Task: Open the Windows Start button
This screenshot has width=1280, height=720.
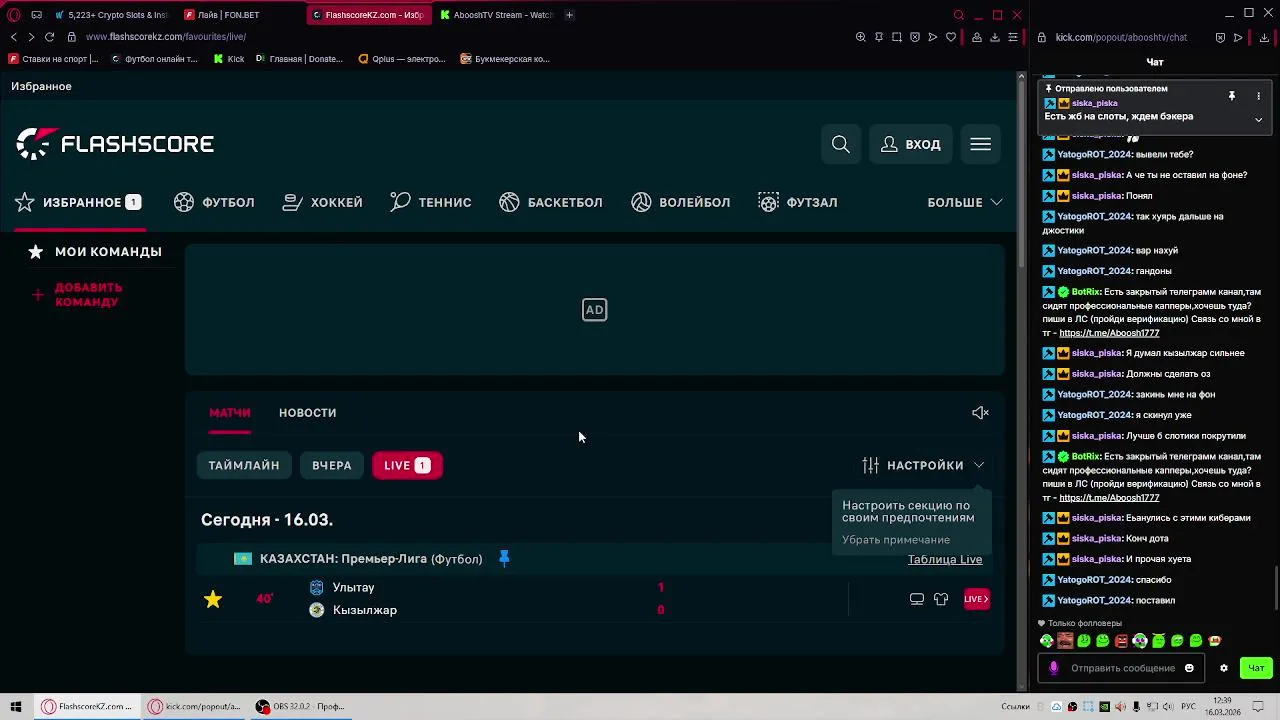Action: click(16, 706)
